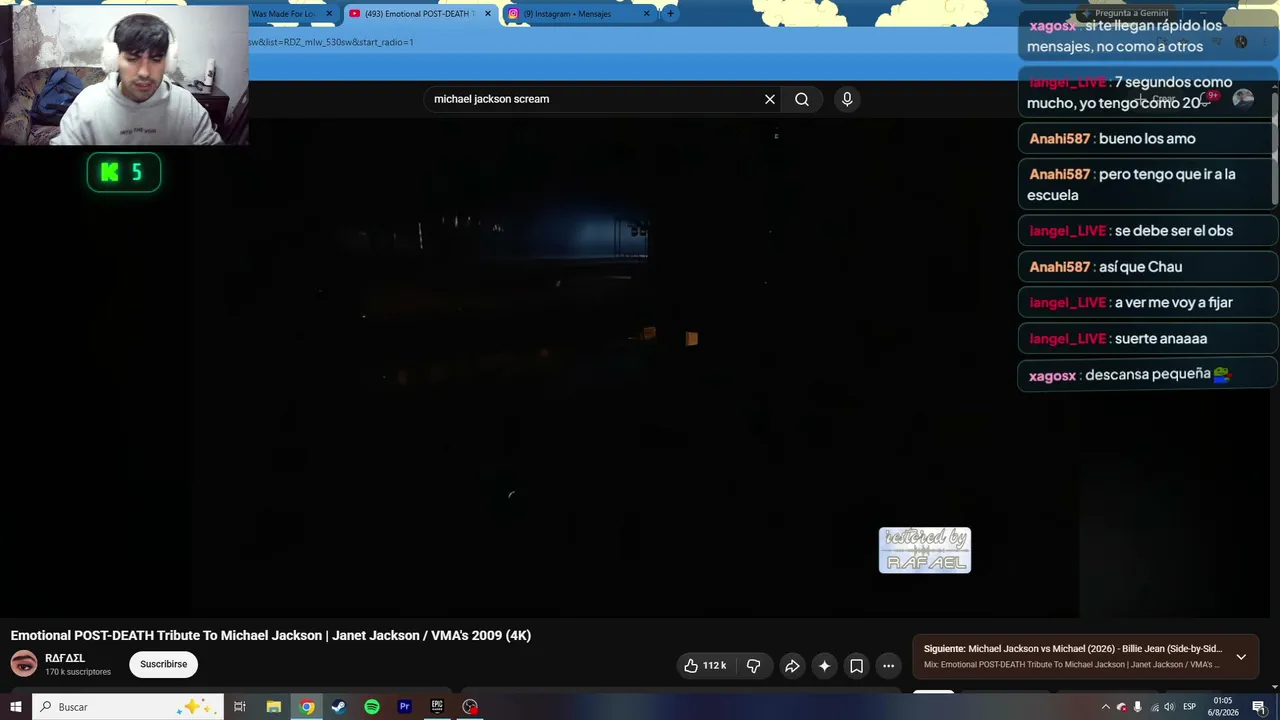Open Adobe Premiere Pro from the taskbar
1280x720 pixels.
pos(405,707)
